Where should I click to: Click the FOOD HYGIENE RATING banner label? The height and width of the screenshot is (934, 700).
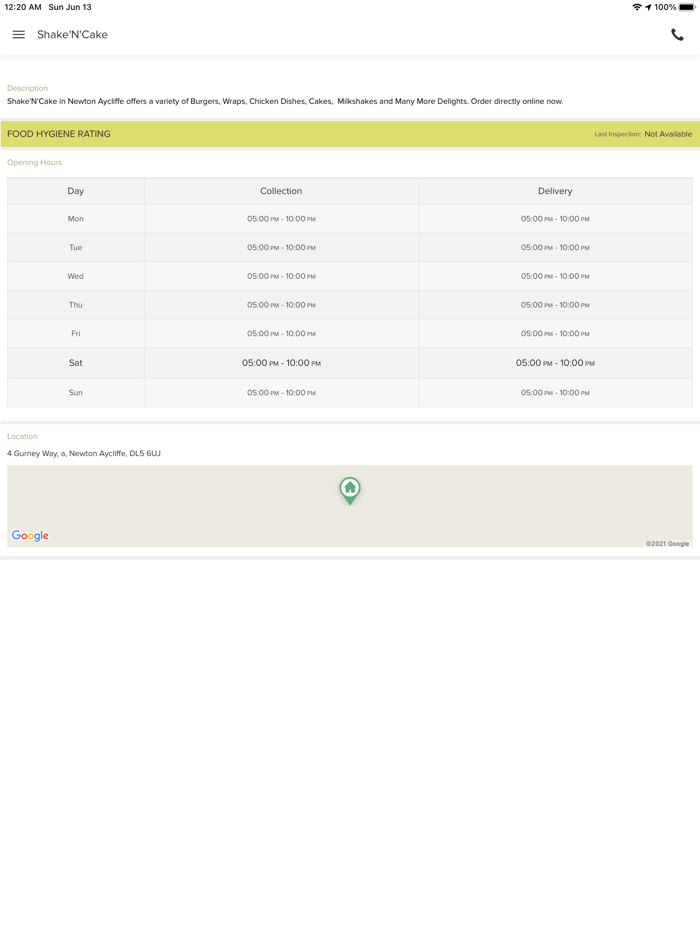pos(59,134)
